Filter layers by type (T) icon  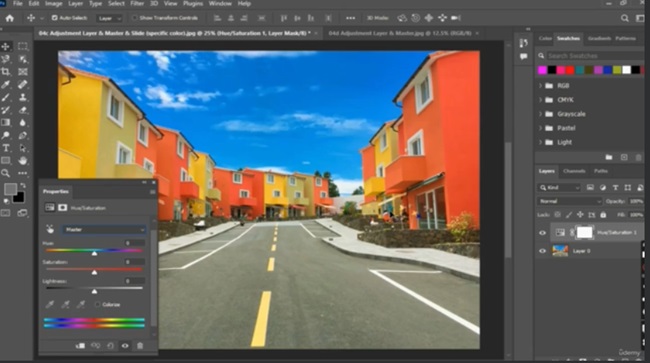[615, 188]
